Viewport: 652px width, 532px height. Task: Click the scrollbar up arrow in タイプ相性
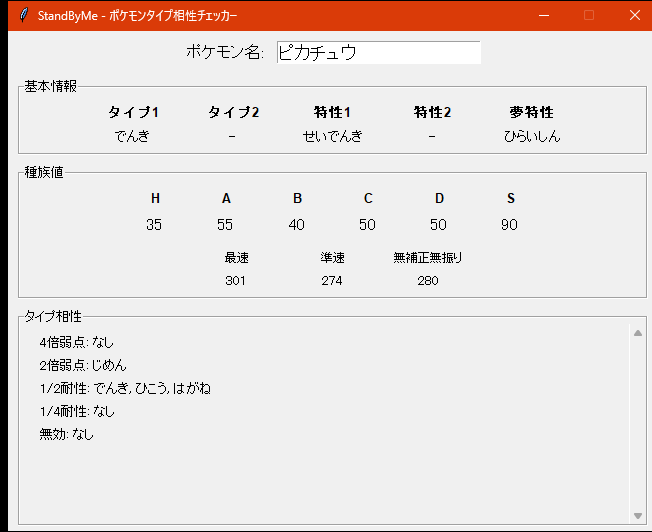point(637,333)
